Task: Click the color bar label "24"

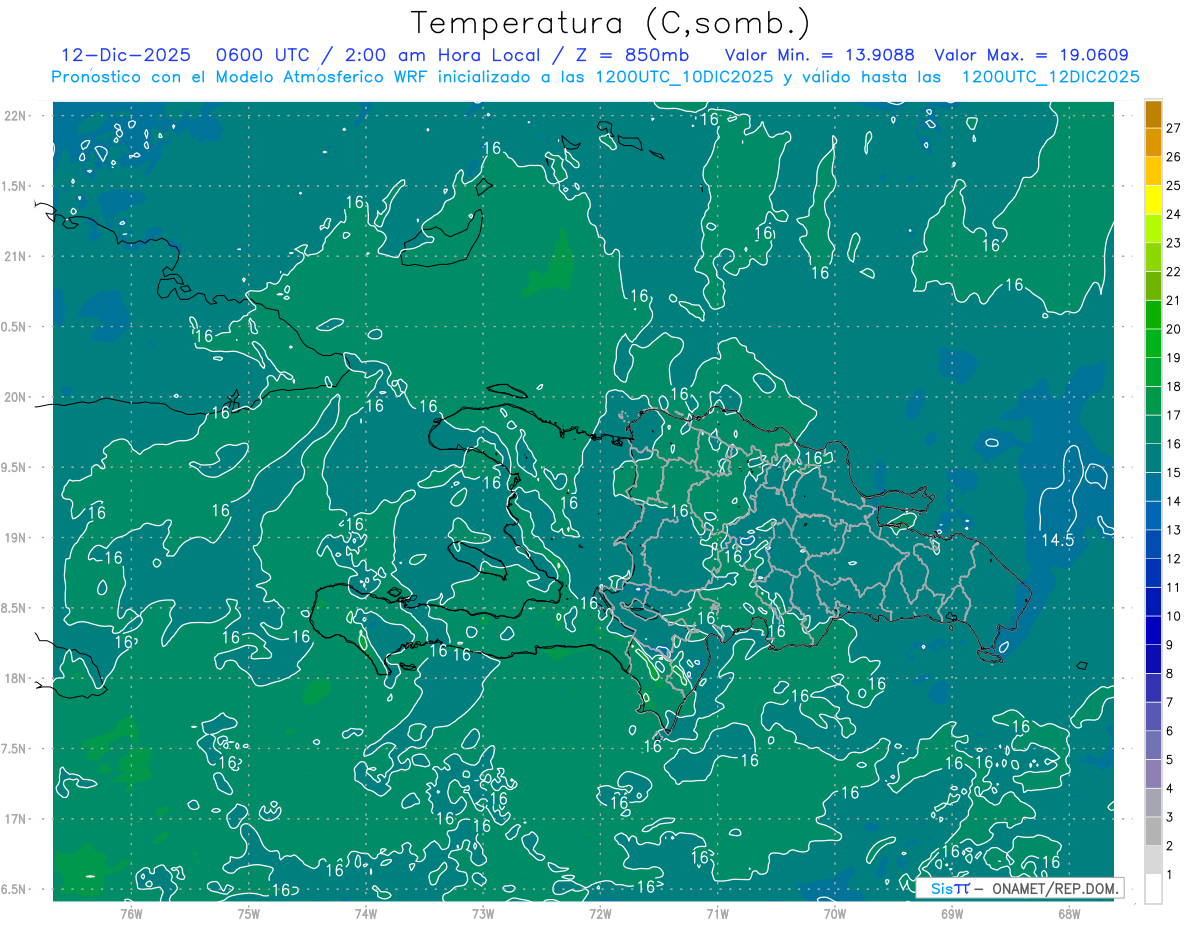Action: tap(1174, 214)
